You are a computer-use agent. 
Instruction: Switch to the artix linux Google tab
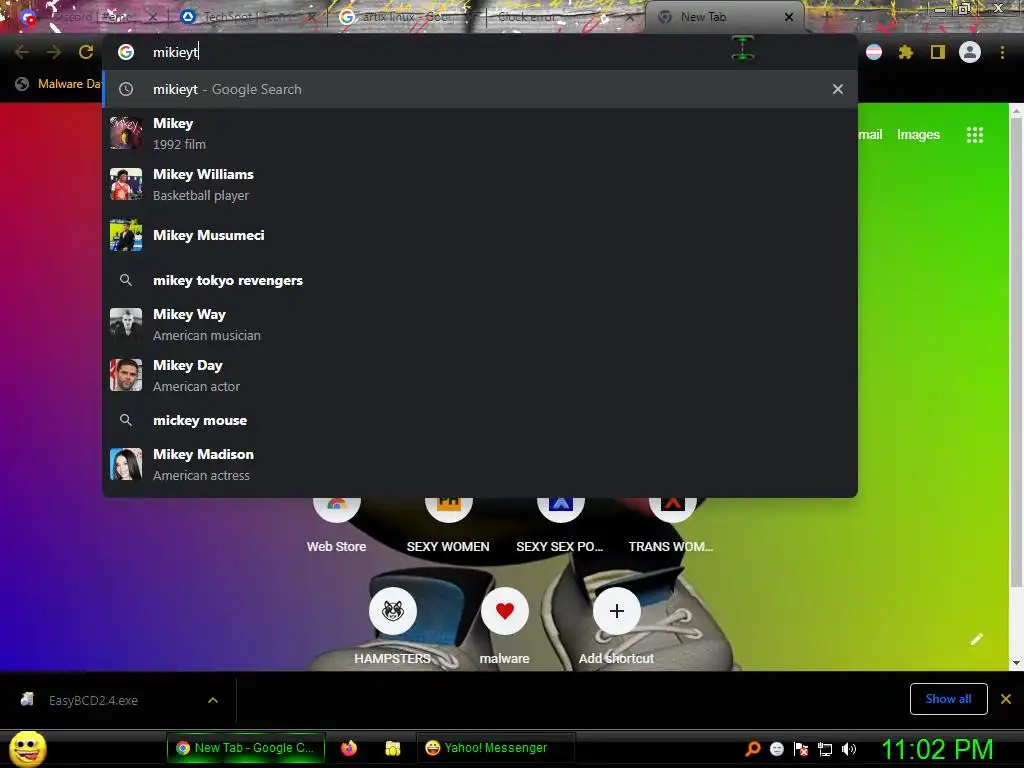coord(405,17)
